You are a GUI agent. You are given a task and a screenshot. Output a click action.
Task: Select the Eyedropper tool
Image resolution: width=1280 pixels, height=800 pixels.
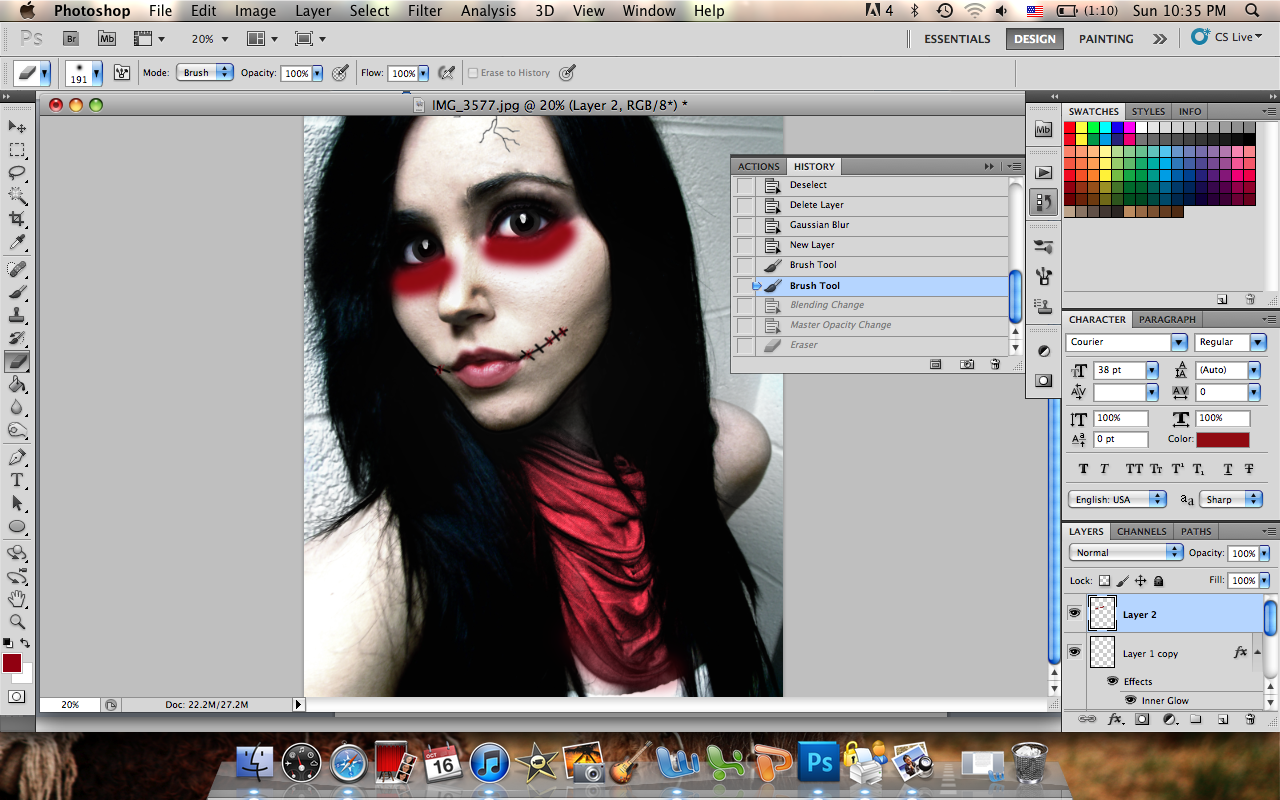point(17,243)
